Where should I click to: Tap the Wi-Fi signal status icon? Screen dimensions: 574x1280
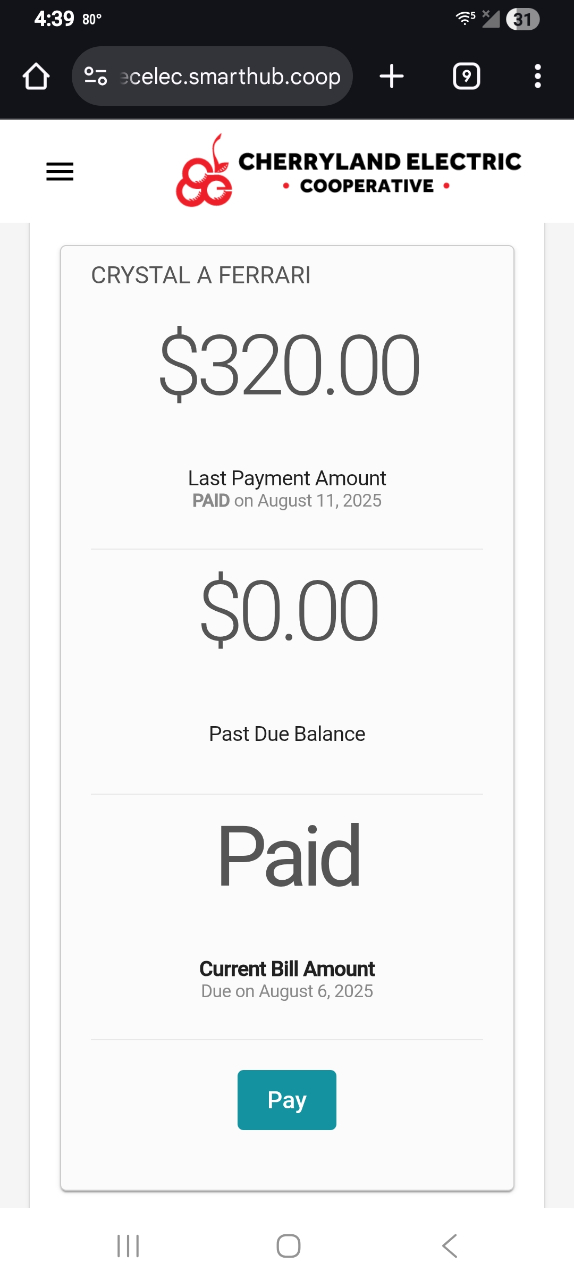(x=465, y=18)
